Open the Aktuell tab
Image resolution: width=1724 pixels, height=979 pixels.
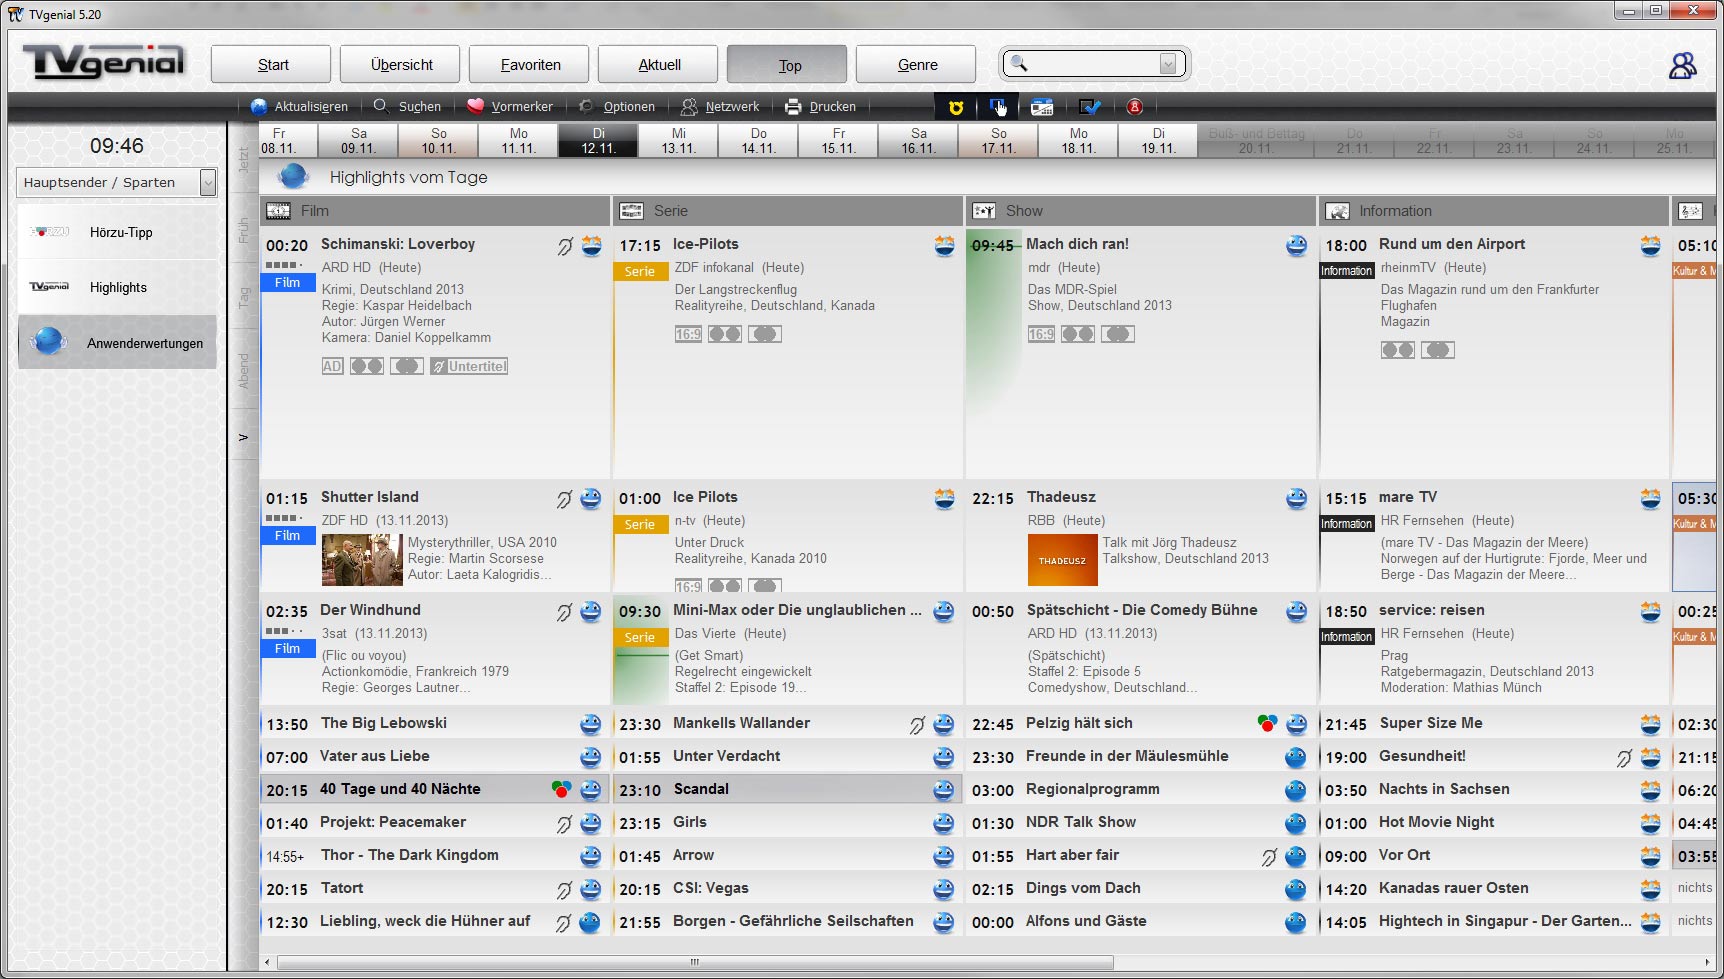658,64
